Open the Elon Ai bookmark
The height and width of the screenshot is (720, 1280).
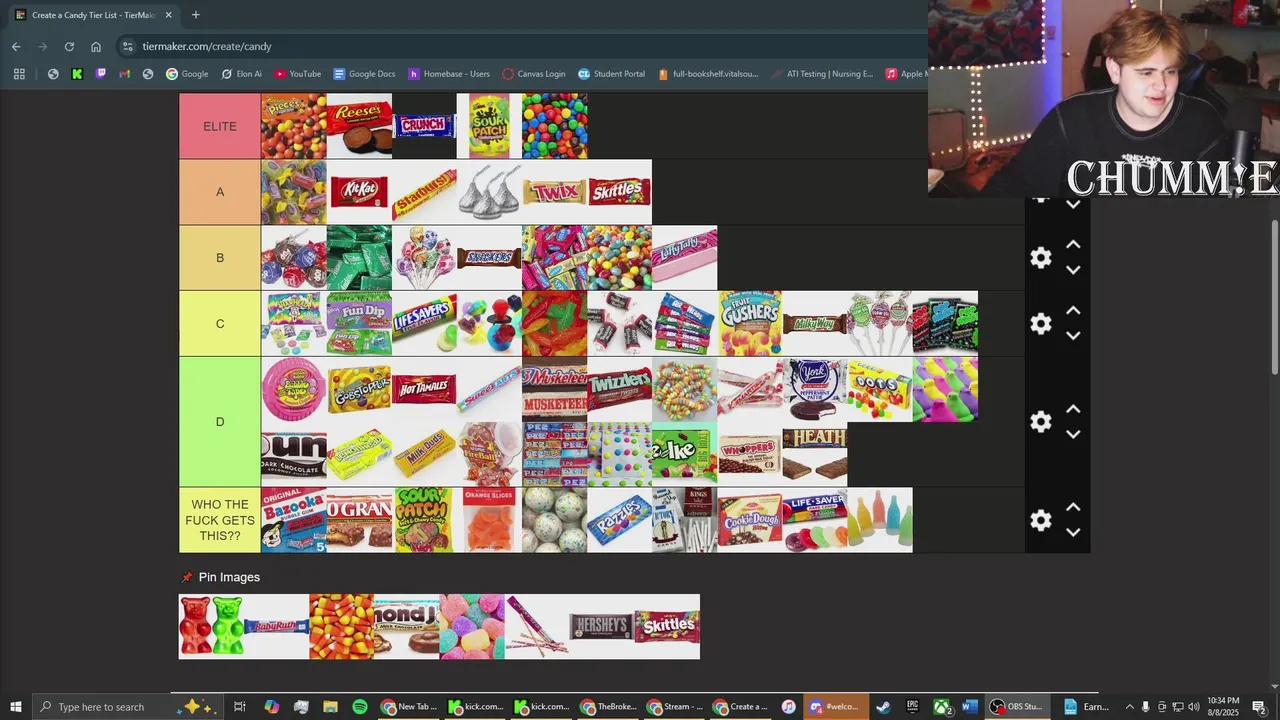(x=242, y=73)
